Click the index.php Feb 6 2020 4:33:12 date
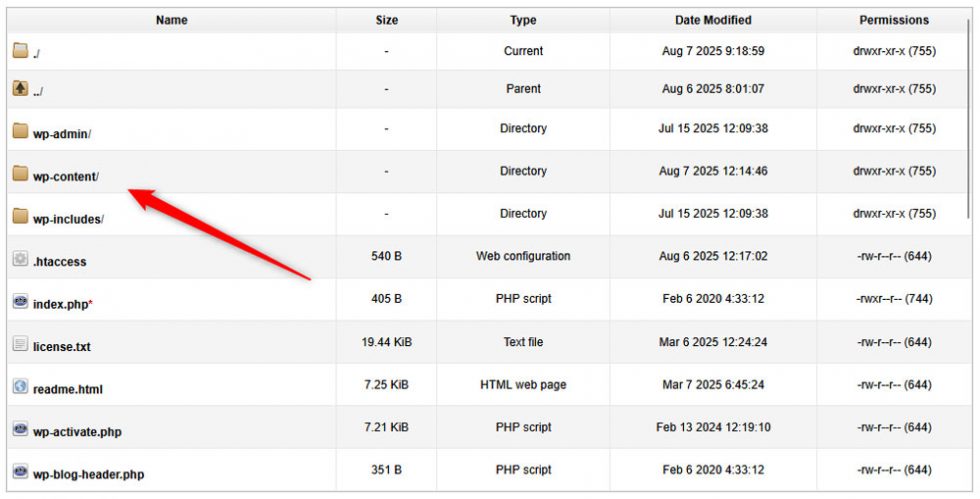Viewport: 980px width, 499px height. pyautogui.click(x=713, y=298)
